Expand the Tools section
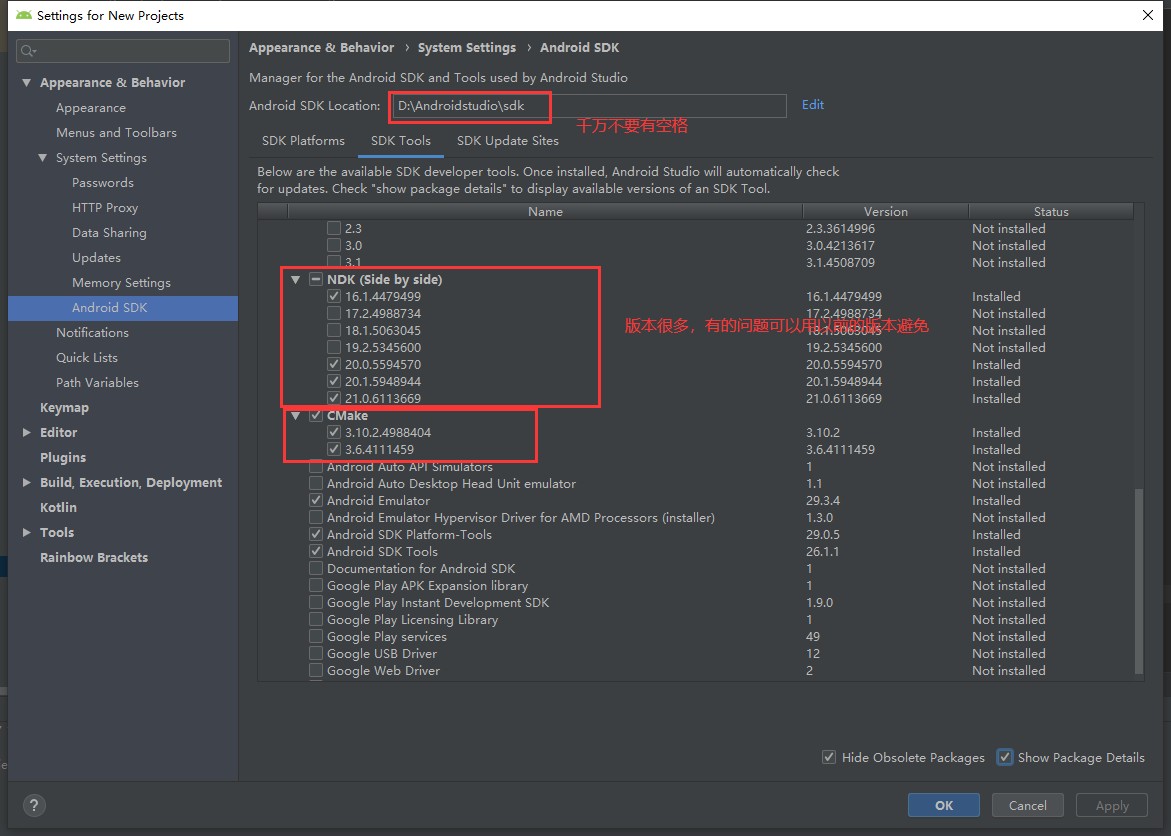1171x836 pixels. tap(27, 533)
